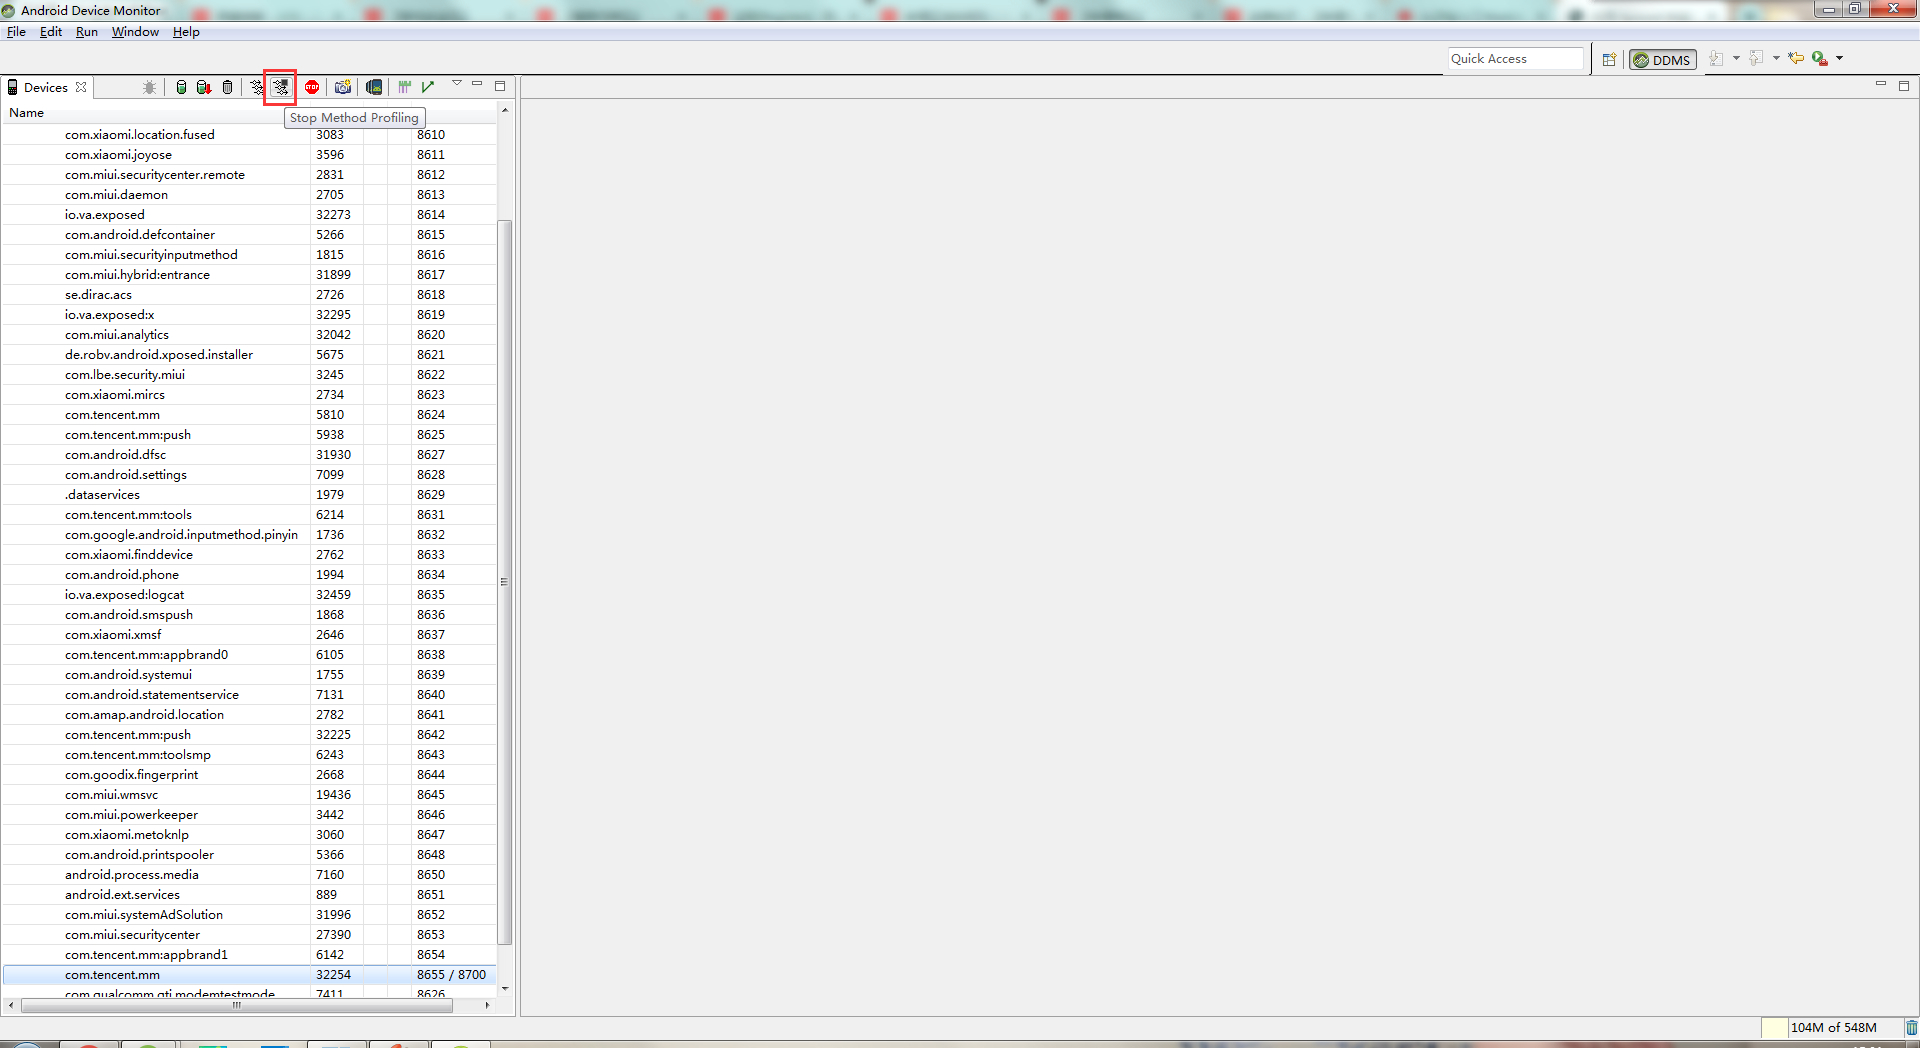
Task: Run garbage collector from status bar trash icon
Action: click(1911, 1027)
